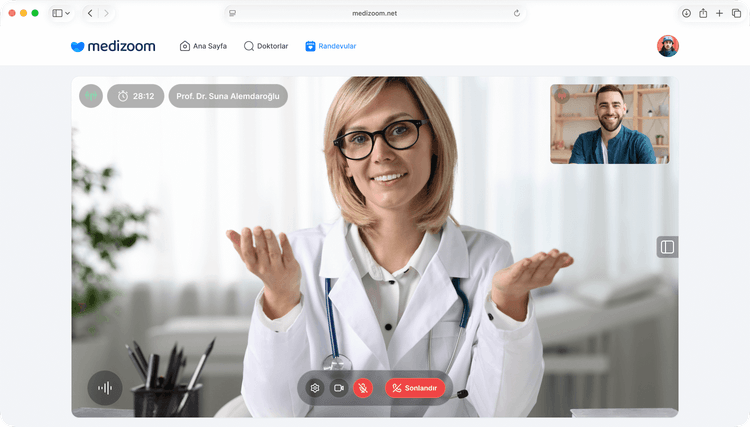Open the call settings gear
The width and height of the screenshot is (750, 427).
(x=315, y=388)
